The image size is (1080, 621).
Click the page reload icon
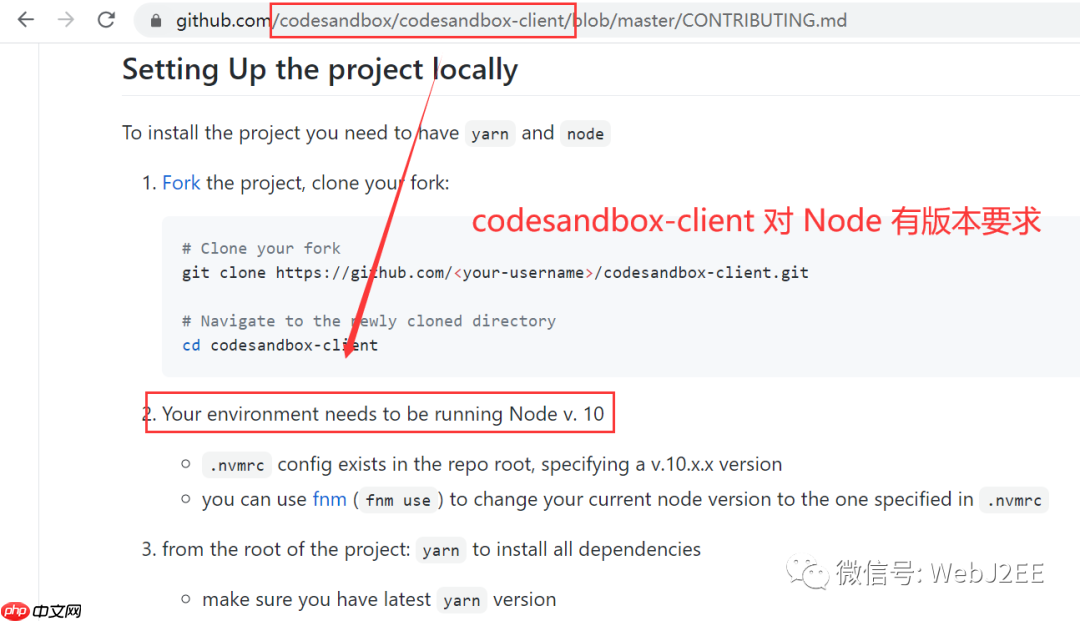(106, 19)
